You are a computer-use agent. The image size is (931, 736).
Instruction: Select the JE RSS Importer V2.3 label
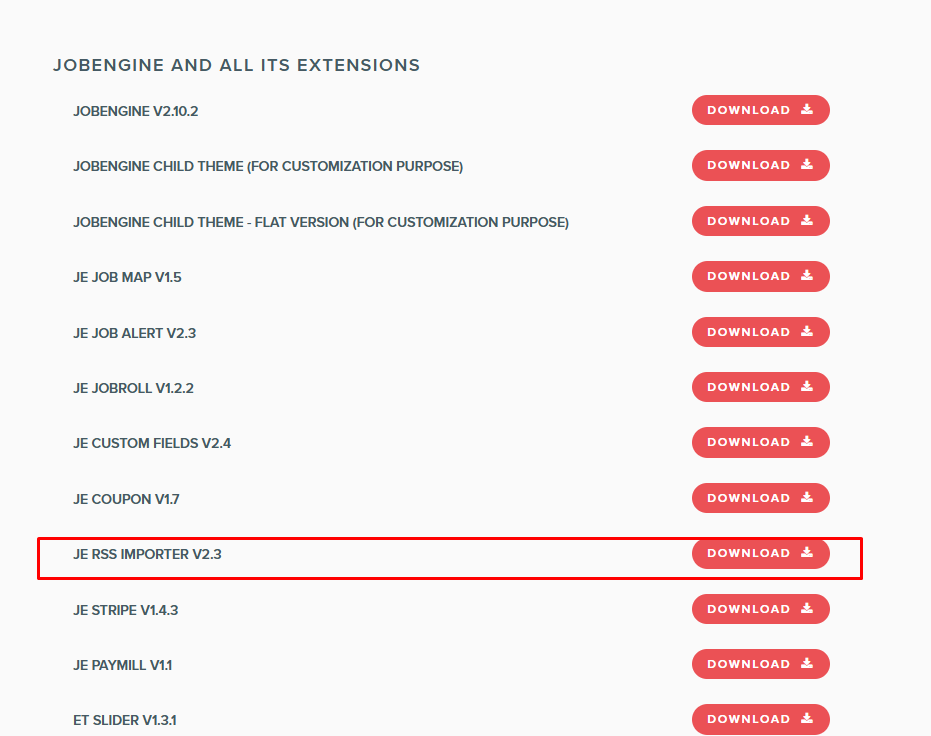(147, 554)
